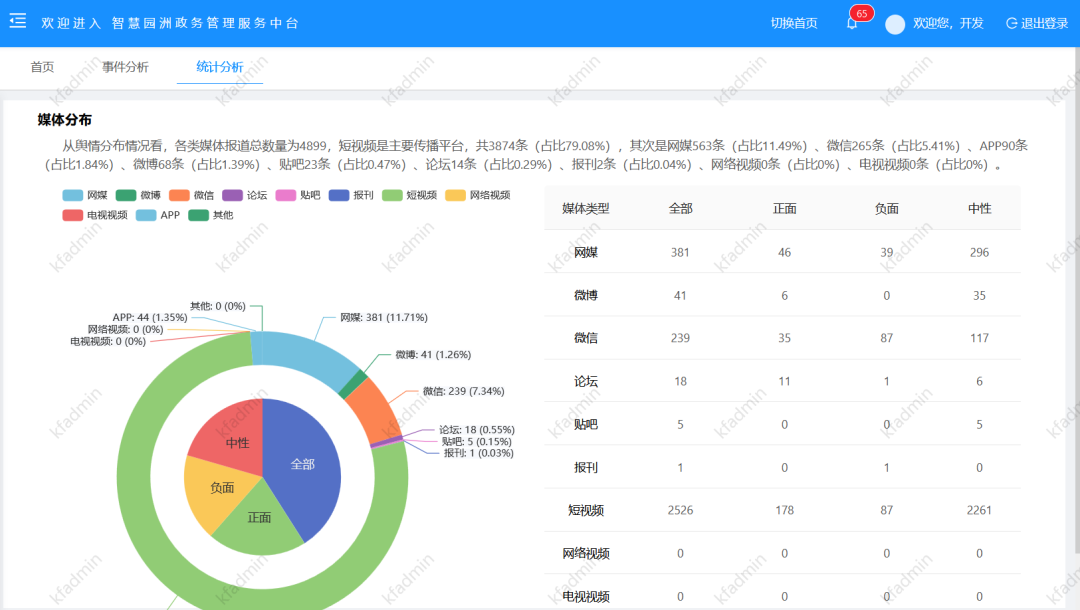Click the user avatar icon
The height and width of the screenshot is (610, 1080).
pyautogui.click(x=893, y=23)
